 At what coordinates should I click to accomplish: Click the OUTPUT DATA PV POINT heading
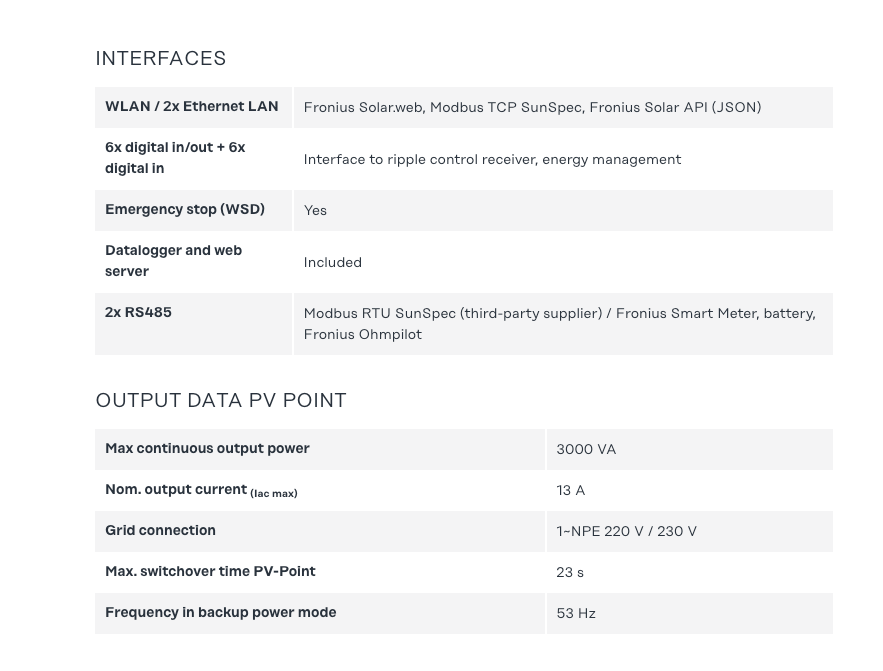pyautogui.click(x=221, y=400)
